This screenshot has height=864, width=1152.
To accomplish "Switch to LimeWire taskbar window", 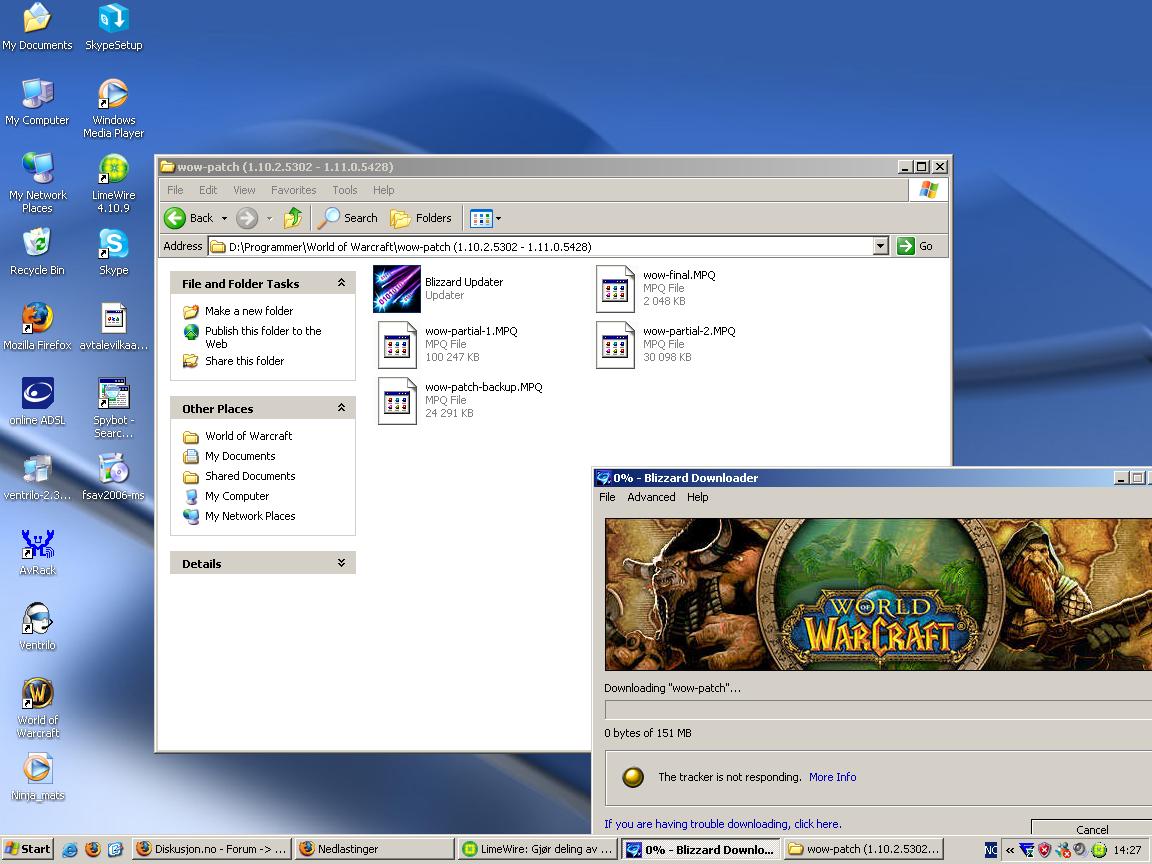I will pyautogui.click(x=538, y=849).
